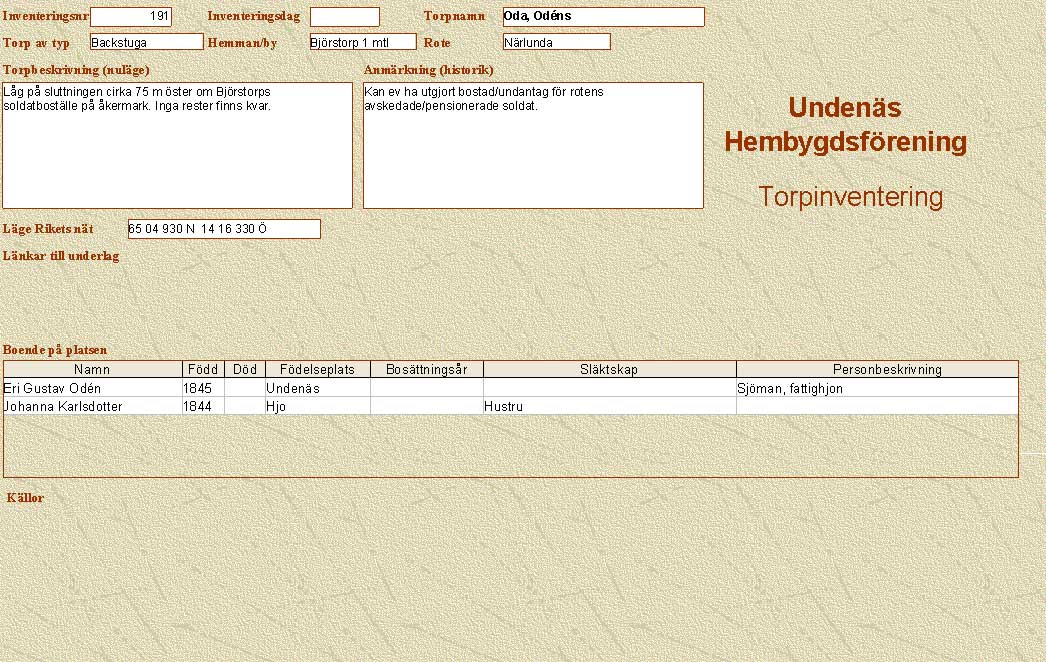Click the Hustru relationship cell
This screenshot has height=662, width=1046.
(x=609, y=407)
